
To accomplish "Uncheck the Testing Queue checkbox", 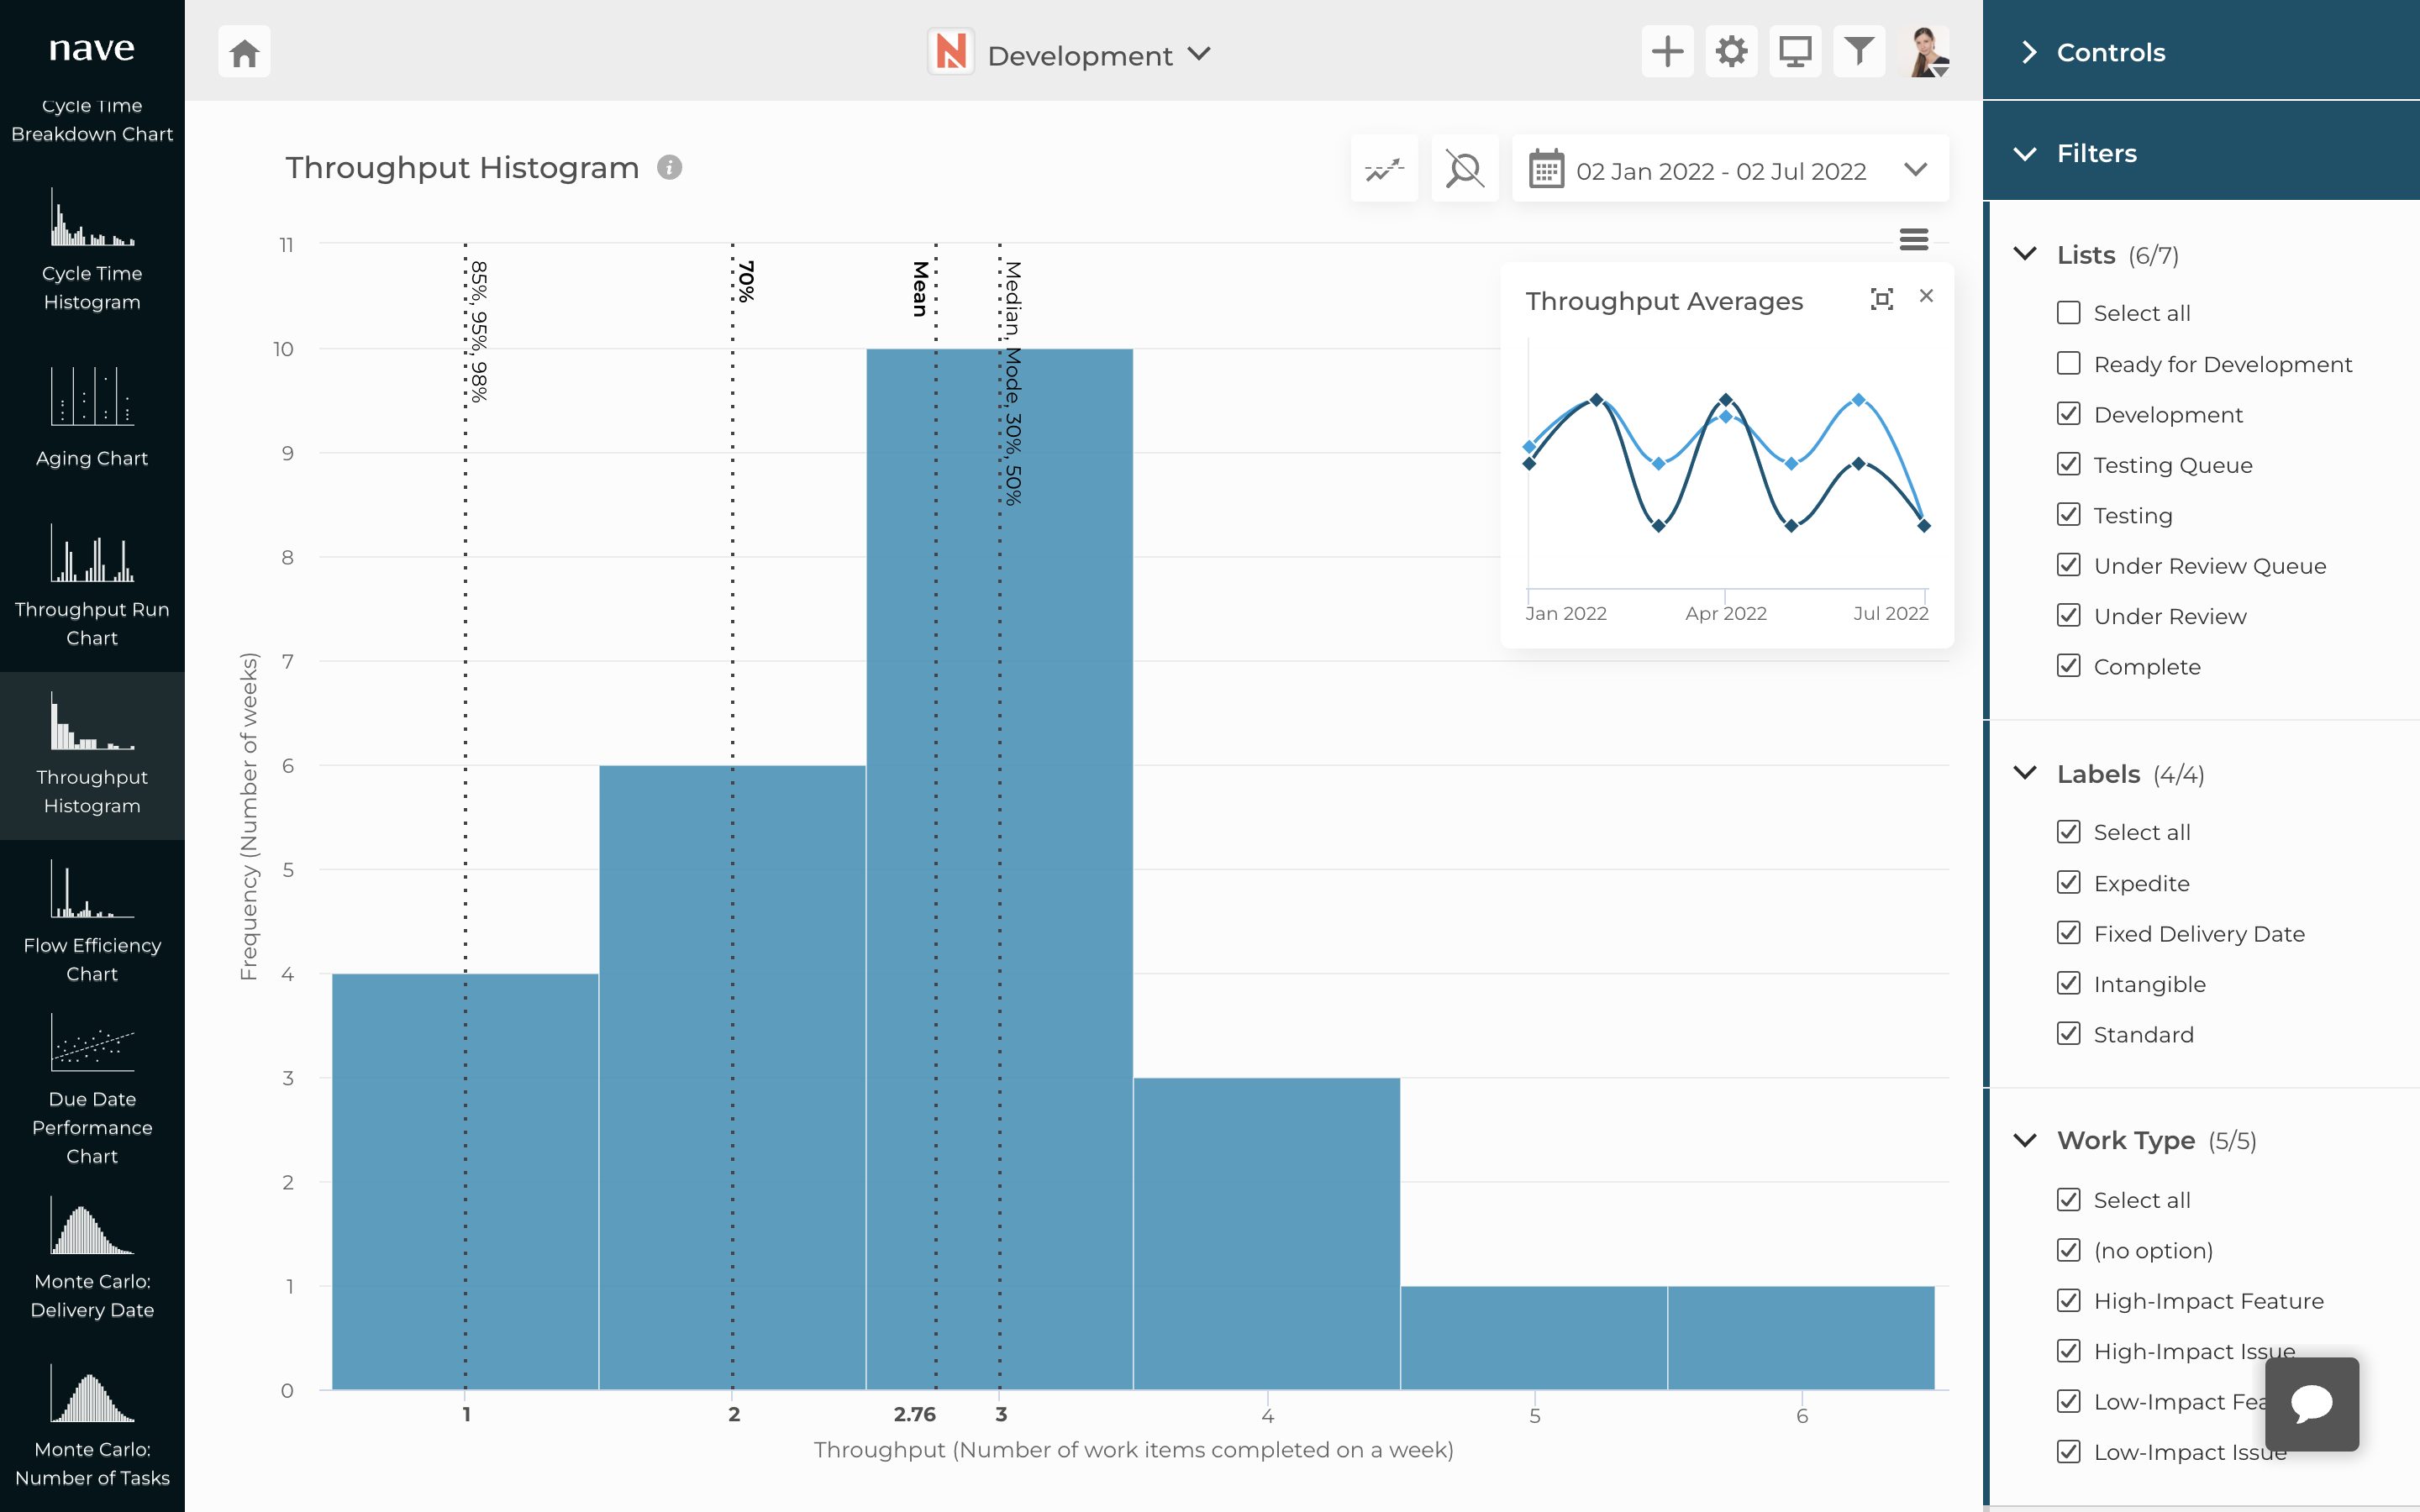I will [2068, 465].
